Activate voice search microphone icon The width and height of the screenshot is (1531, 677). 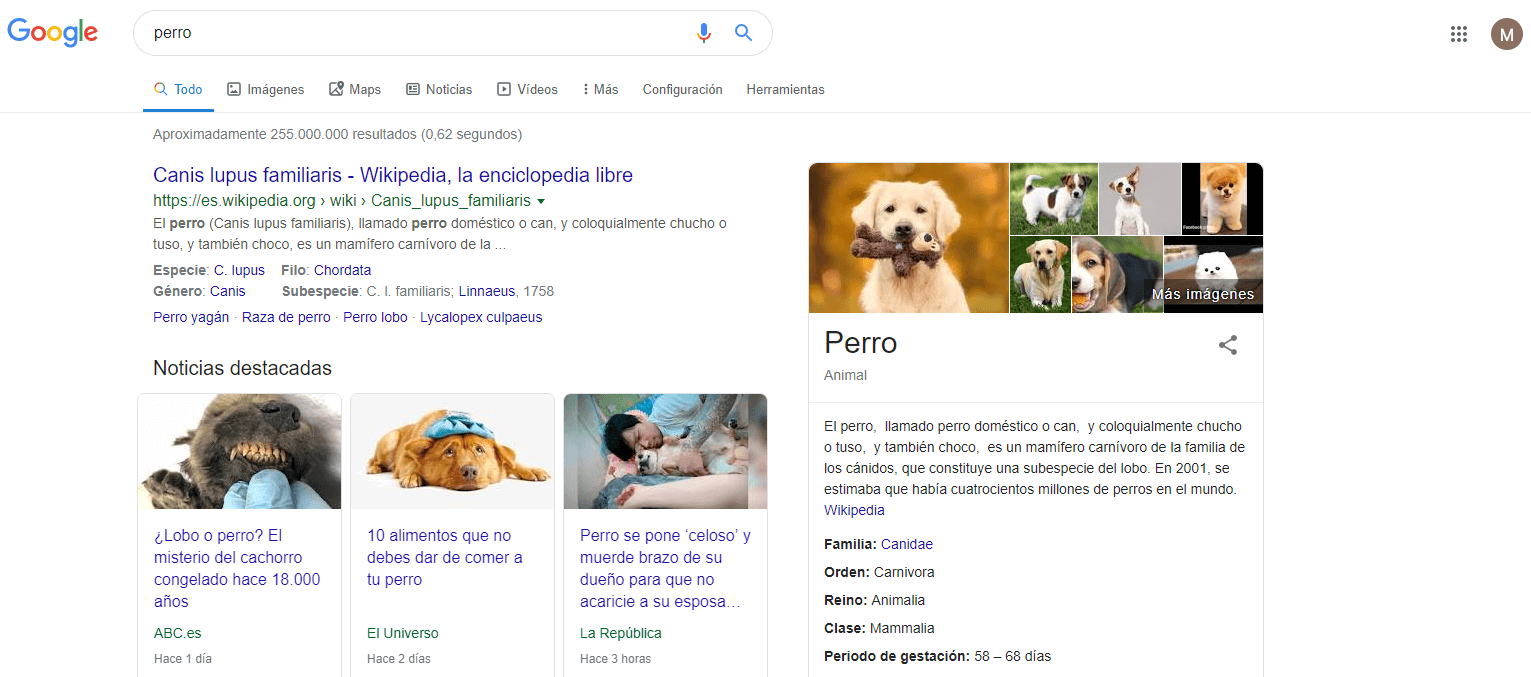pos(704,33)
